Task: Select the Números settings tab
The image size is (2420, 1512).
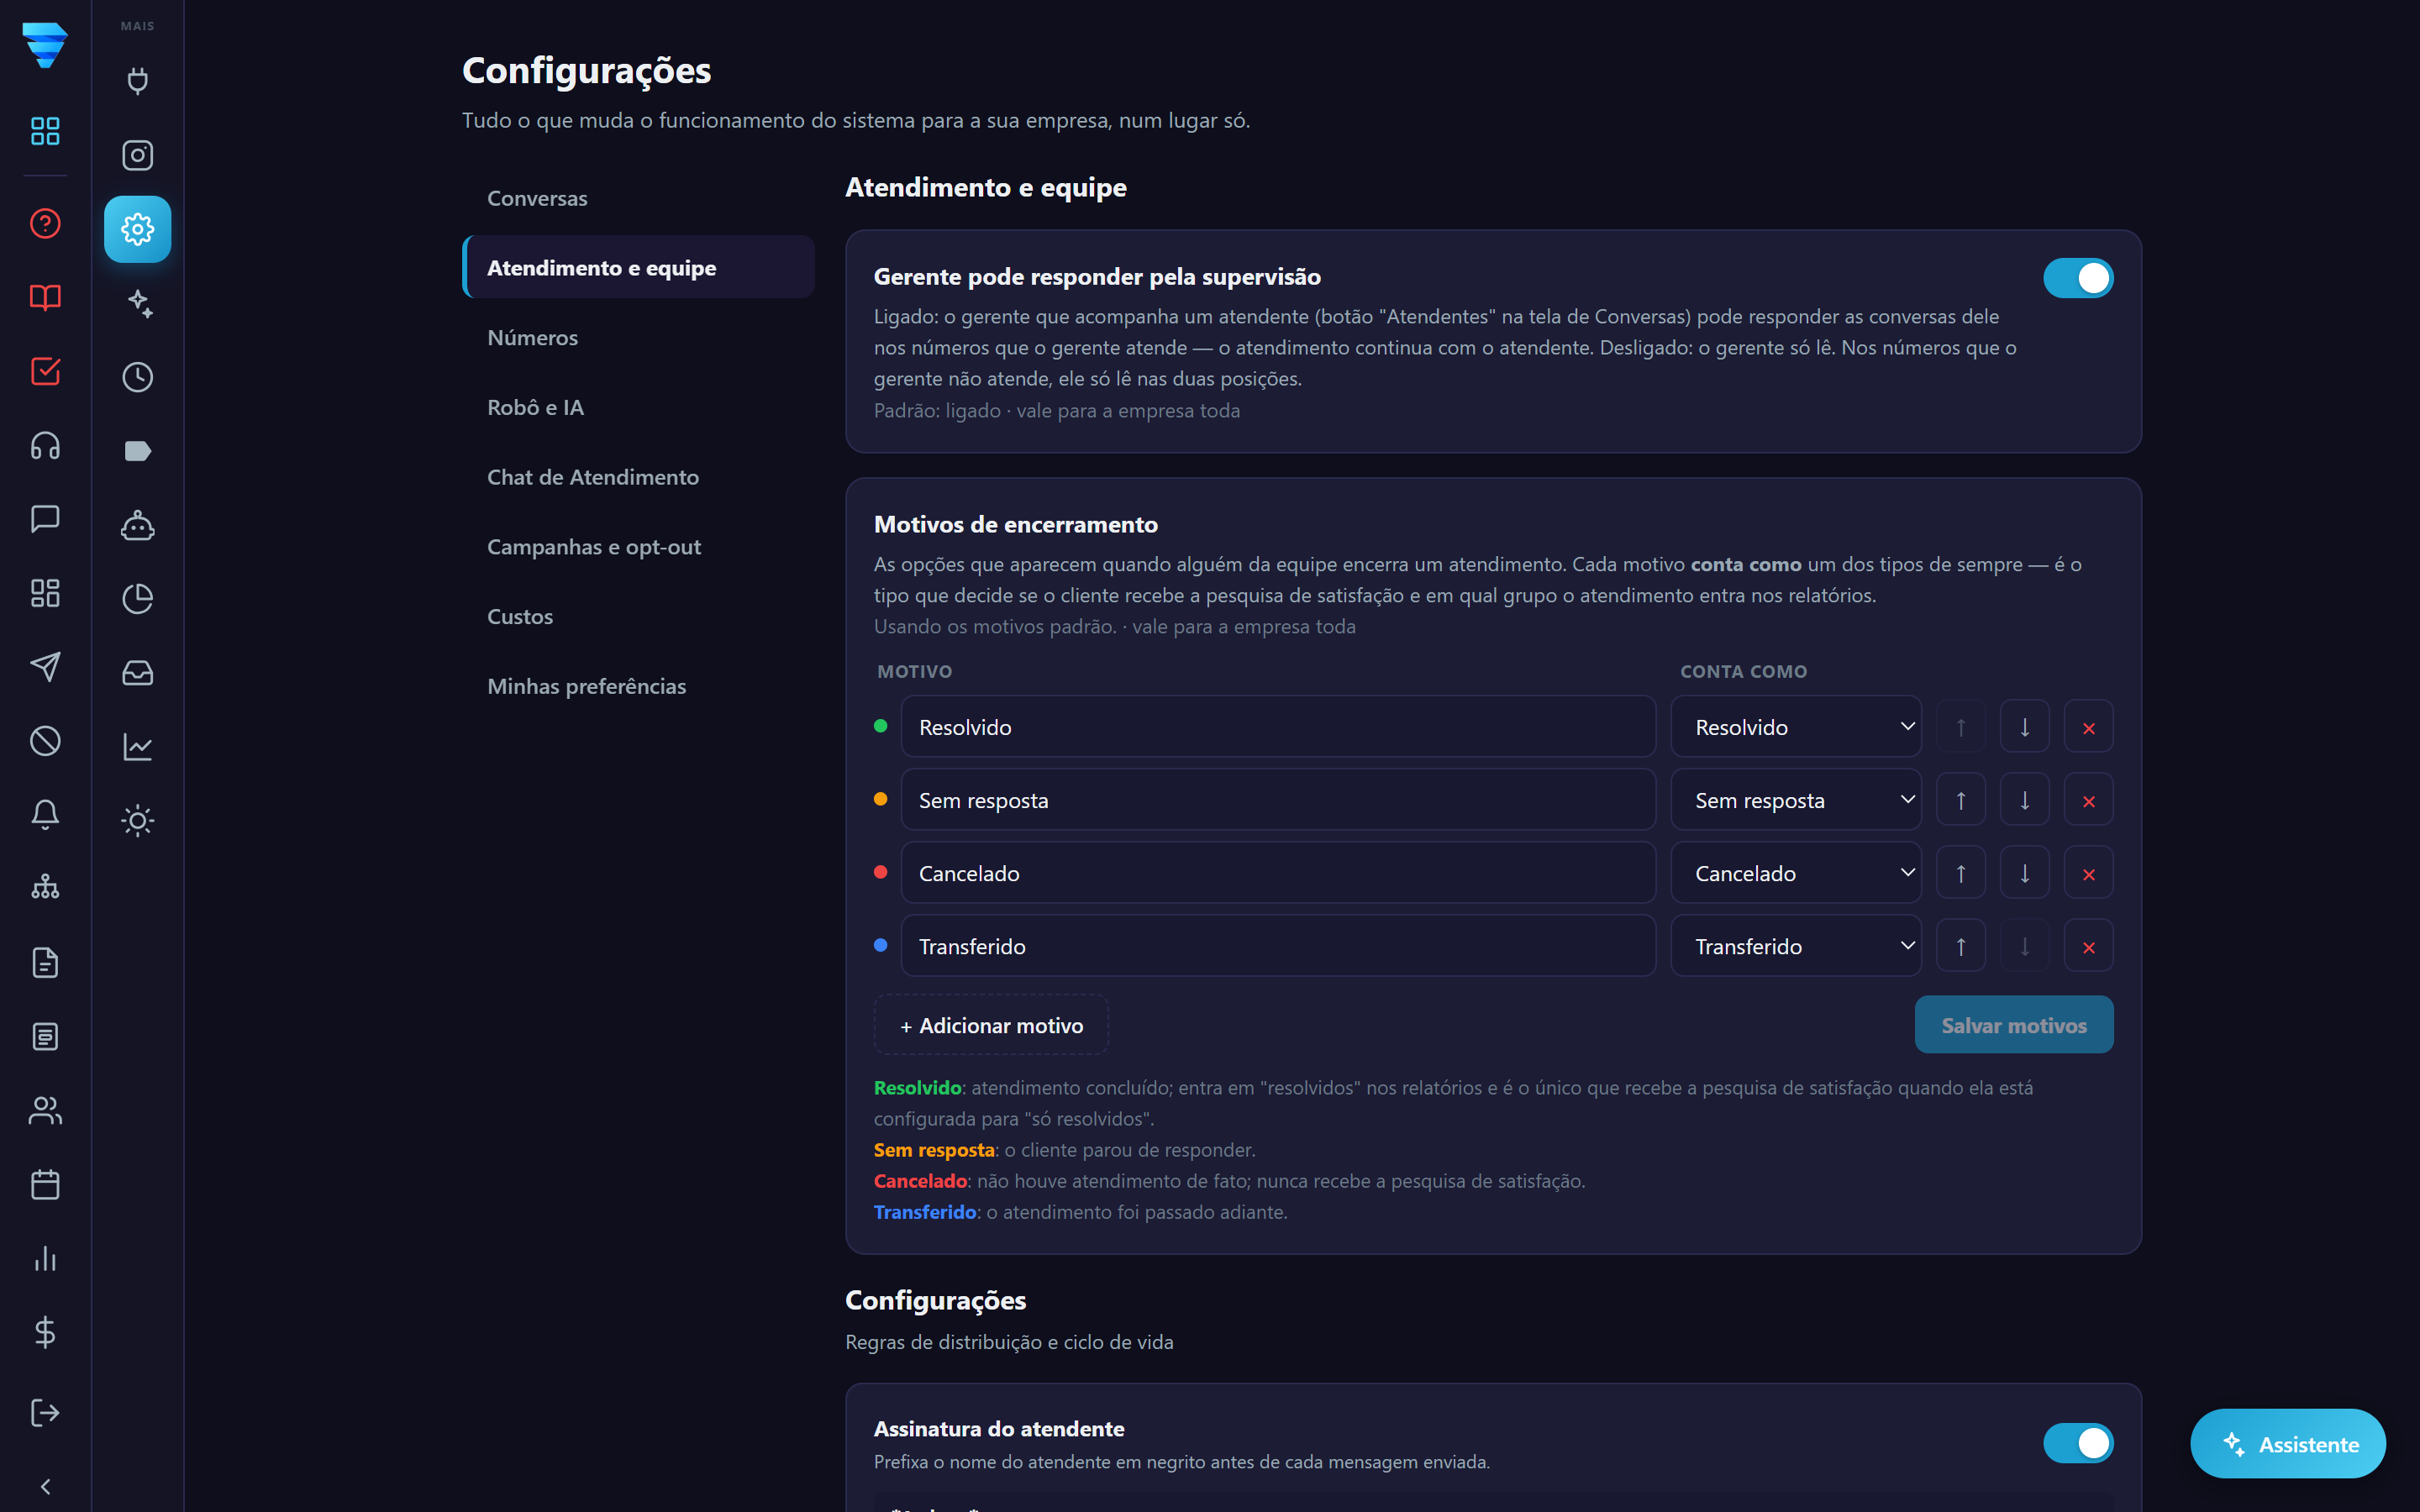Action: point(638,337)
